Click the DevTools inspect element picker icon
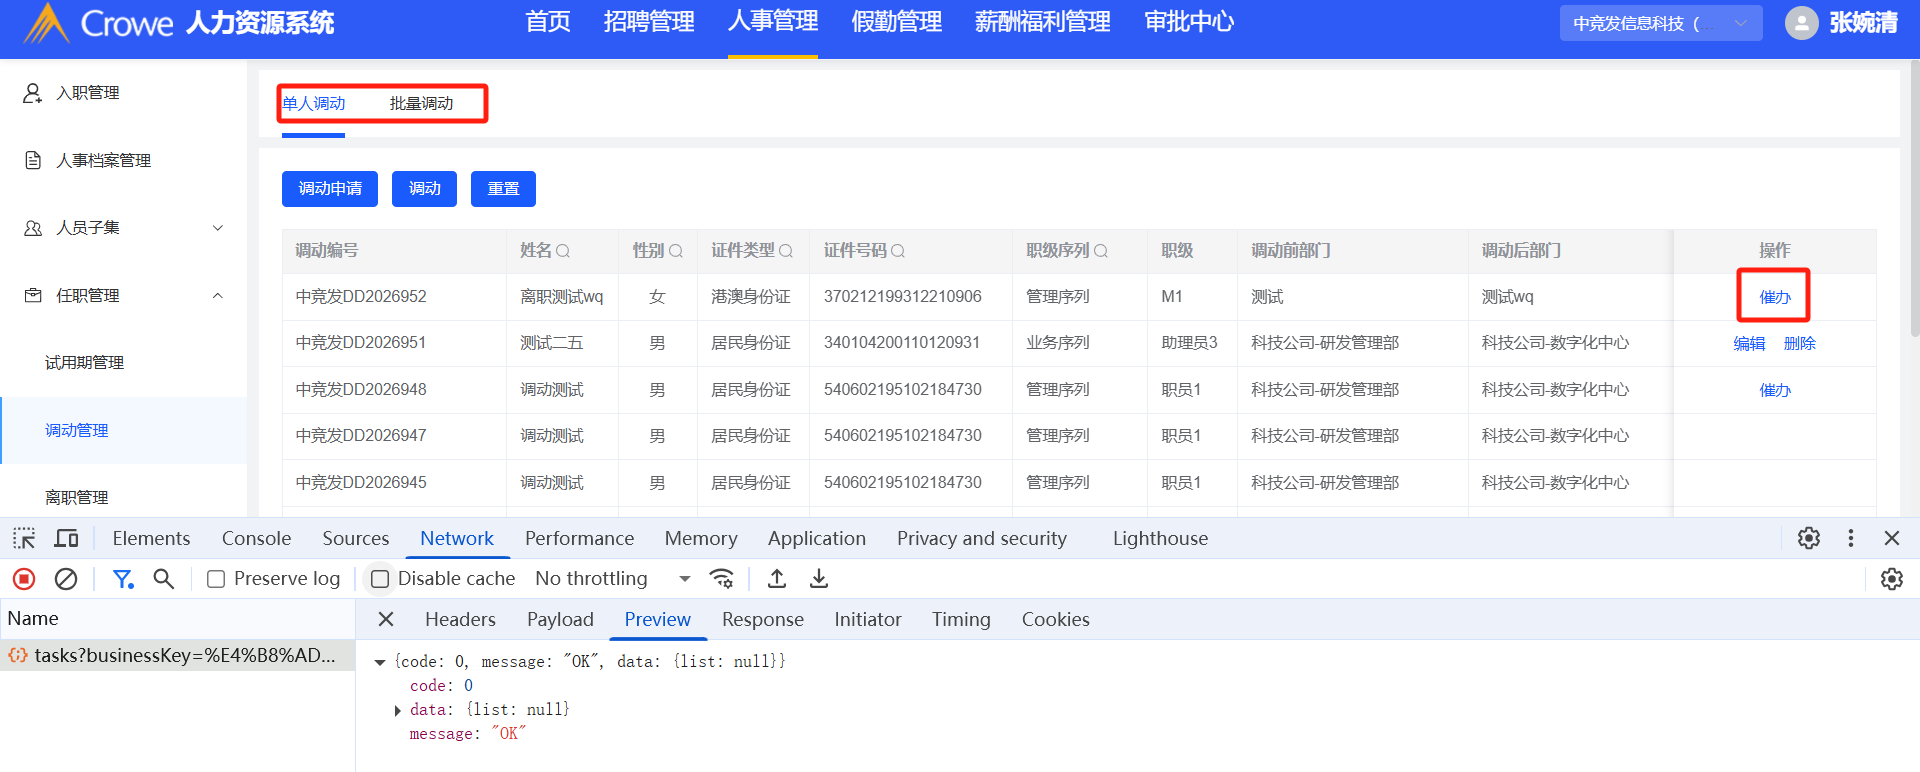The height and width of the screenshot is (772, 1920). [24, 539]
